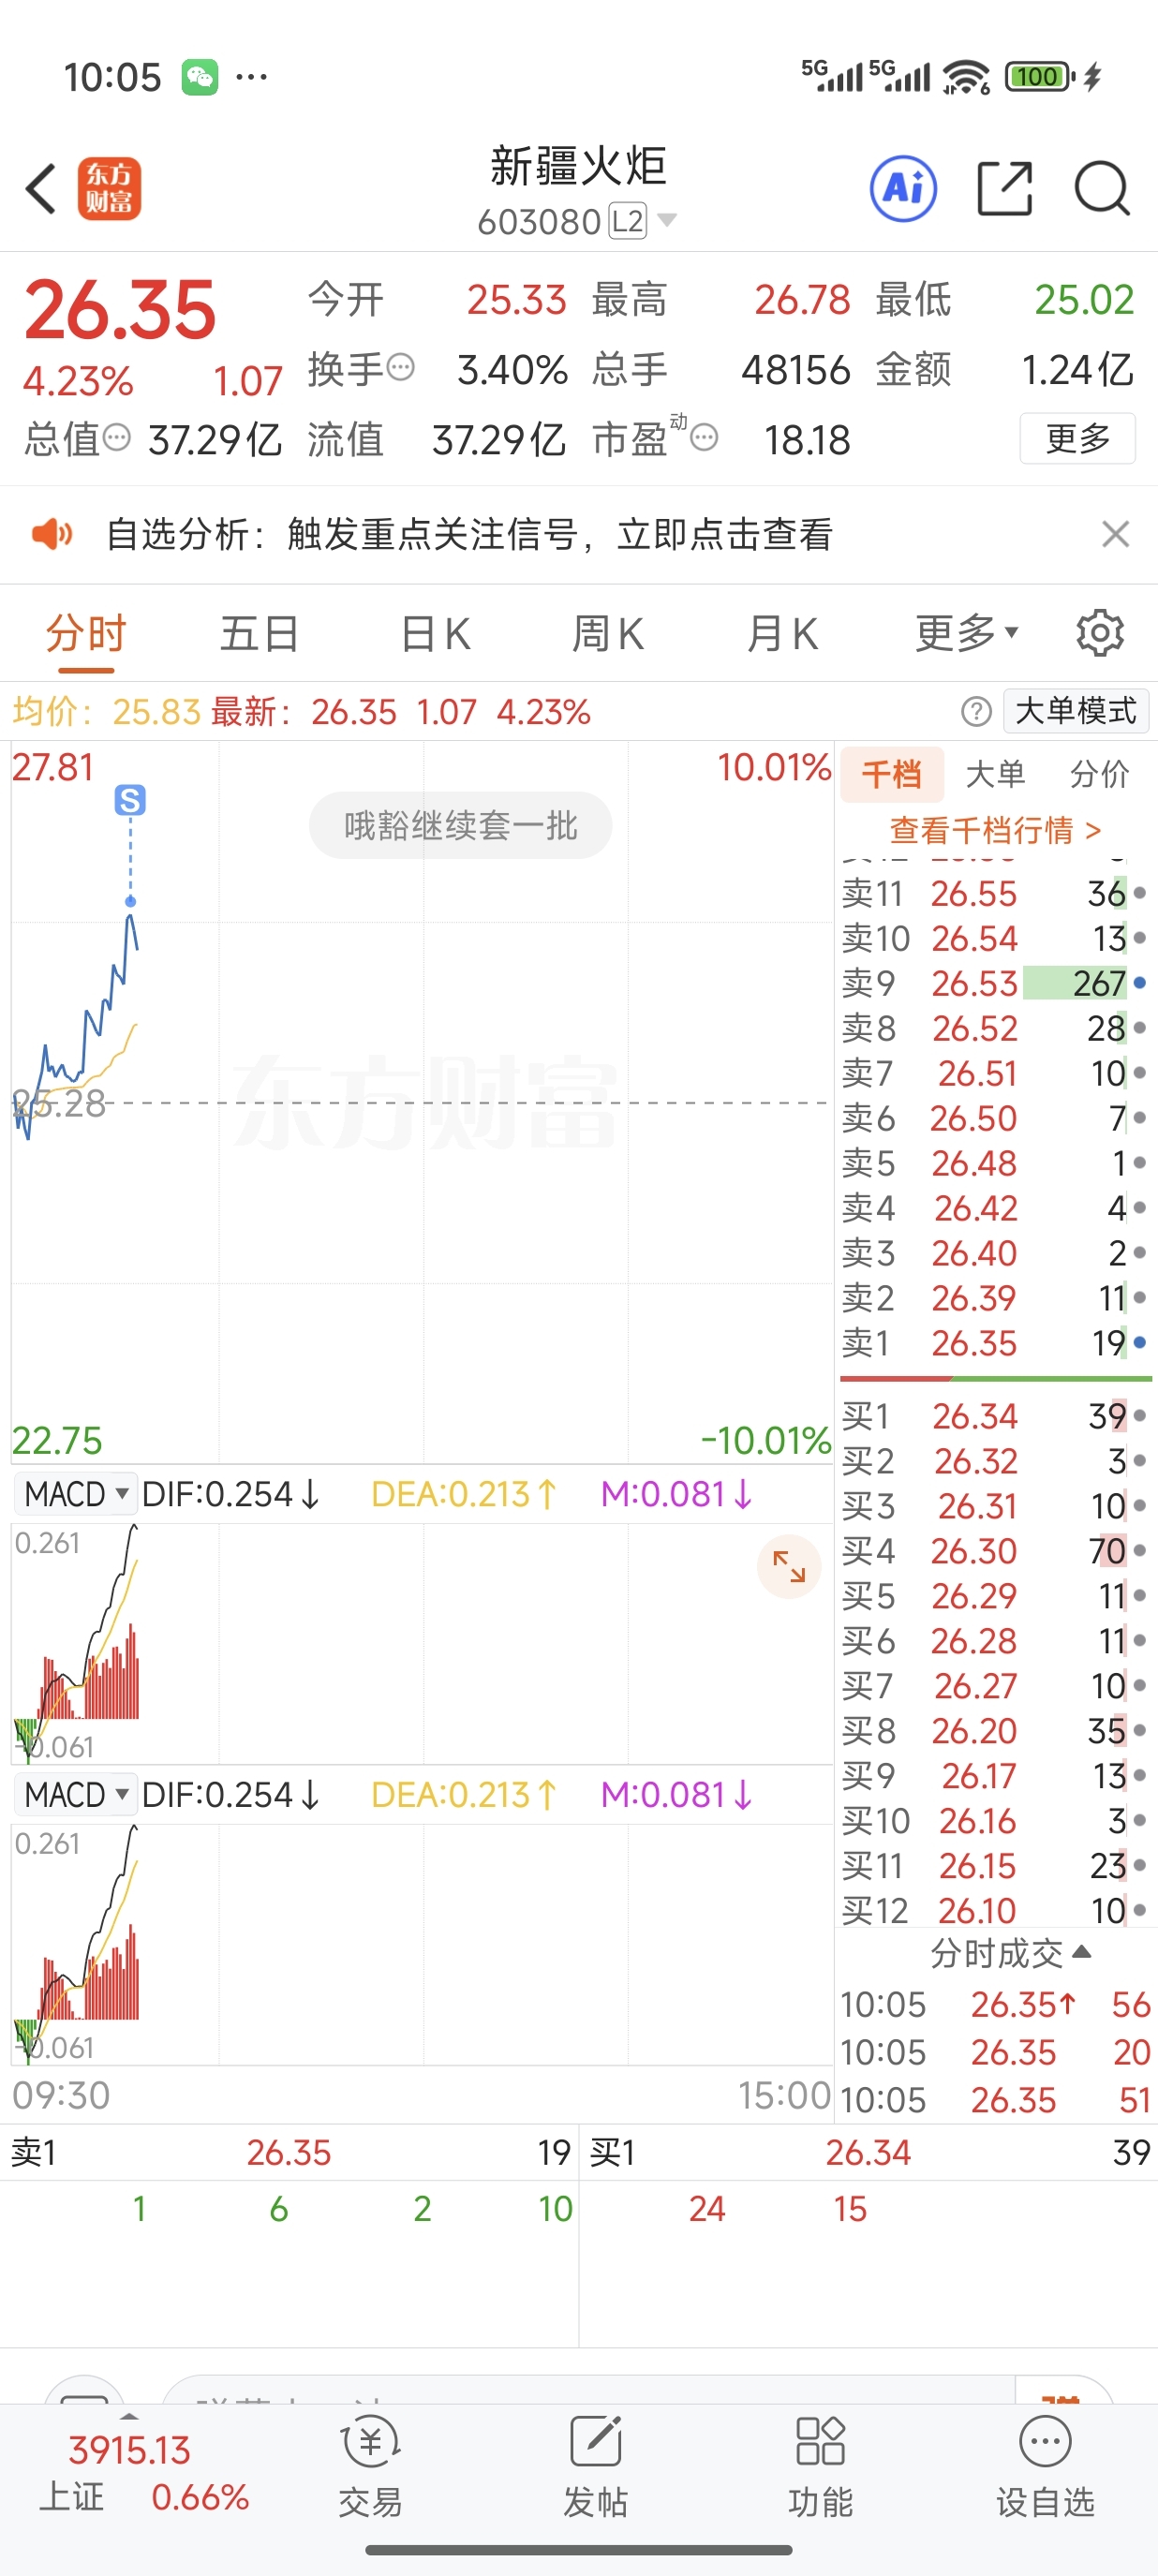Open the search magnifier icon
The height and width of the screenshot is (2576, 1158).
(1102, 188)
